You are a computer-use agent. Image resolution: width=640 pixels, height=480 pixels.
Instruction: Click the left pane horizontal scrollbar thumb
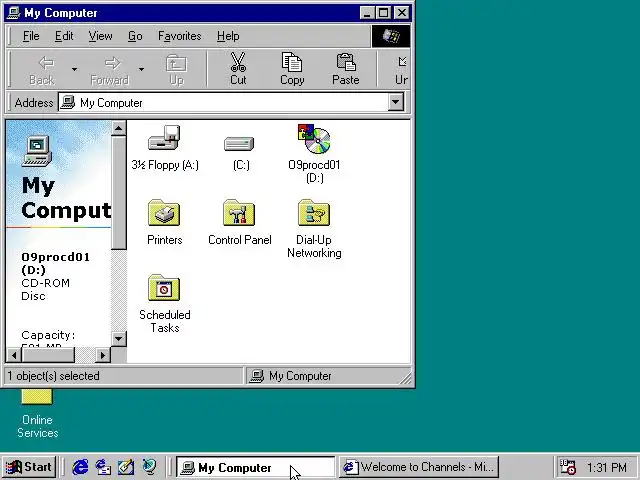(x=48, y=355)
